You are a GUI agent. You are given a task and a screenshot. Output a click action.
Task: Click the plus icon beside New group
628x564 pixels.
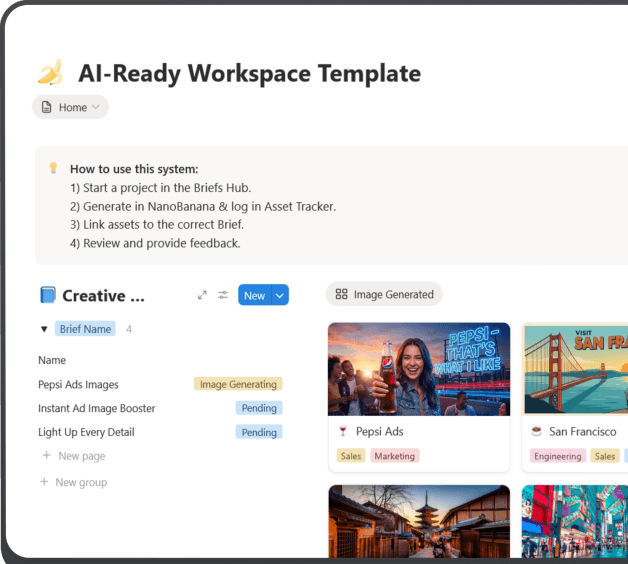44,482
